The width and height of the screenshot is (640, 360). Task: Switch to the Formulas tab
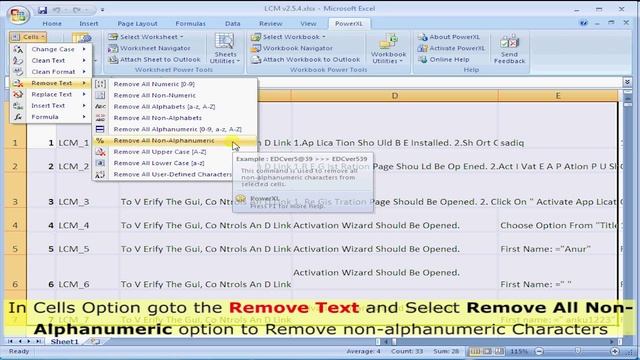pos(190,24)
